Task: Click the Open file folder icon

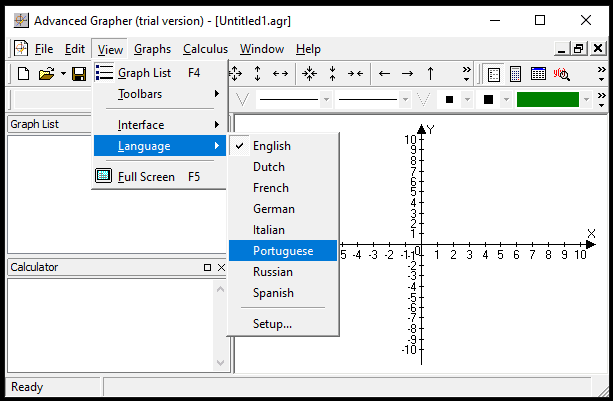Action: pyautogui.click(x=46, y=73)
